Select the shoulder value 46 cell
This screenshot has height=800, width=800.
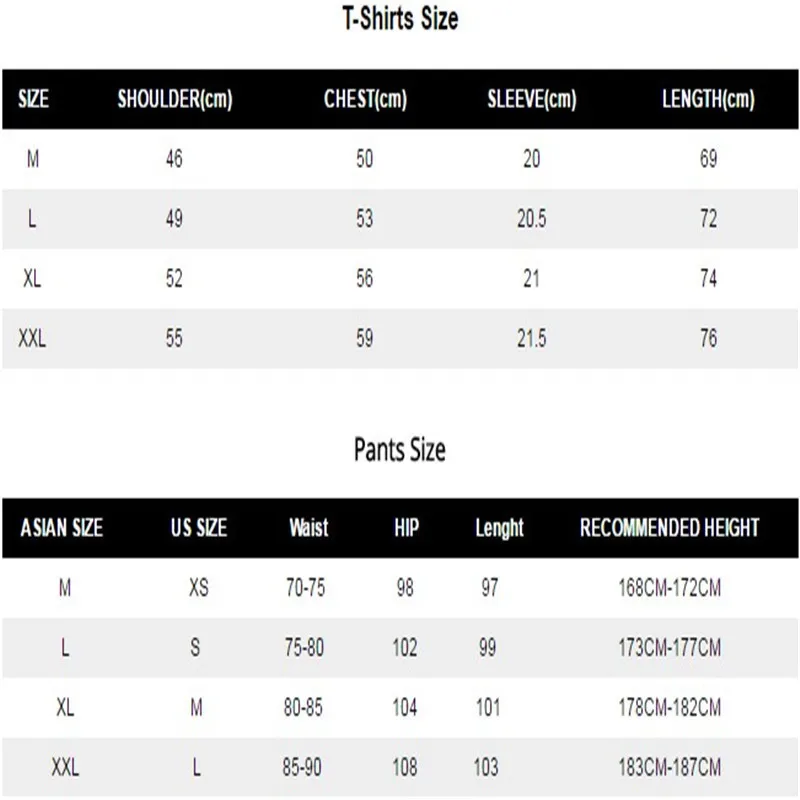point(174,159)
